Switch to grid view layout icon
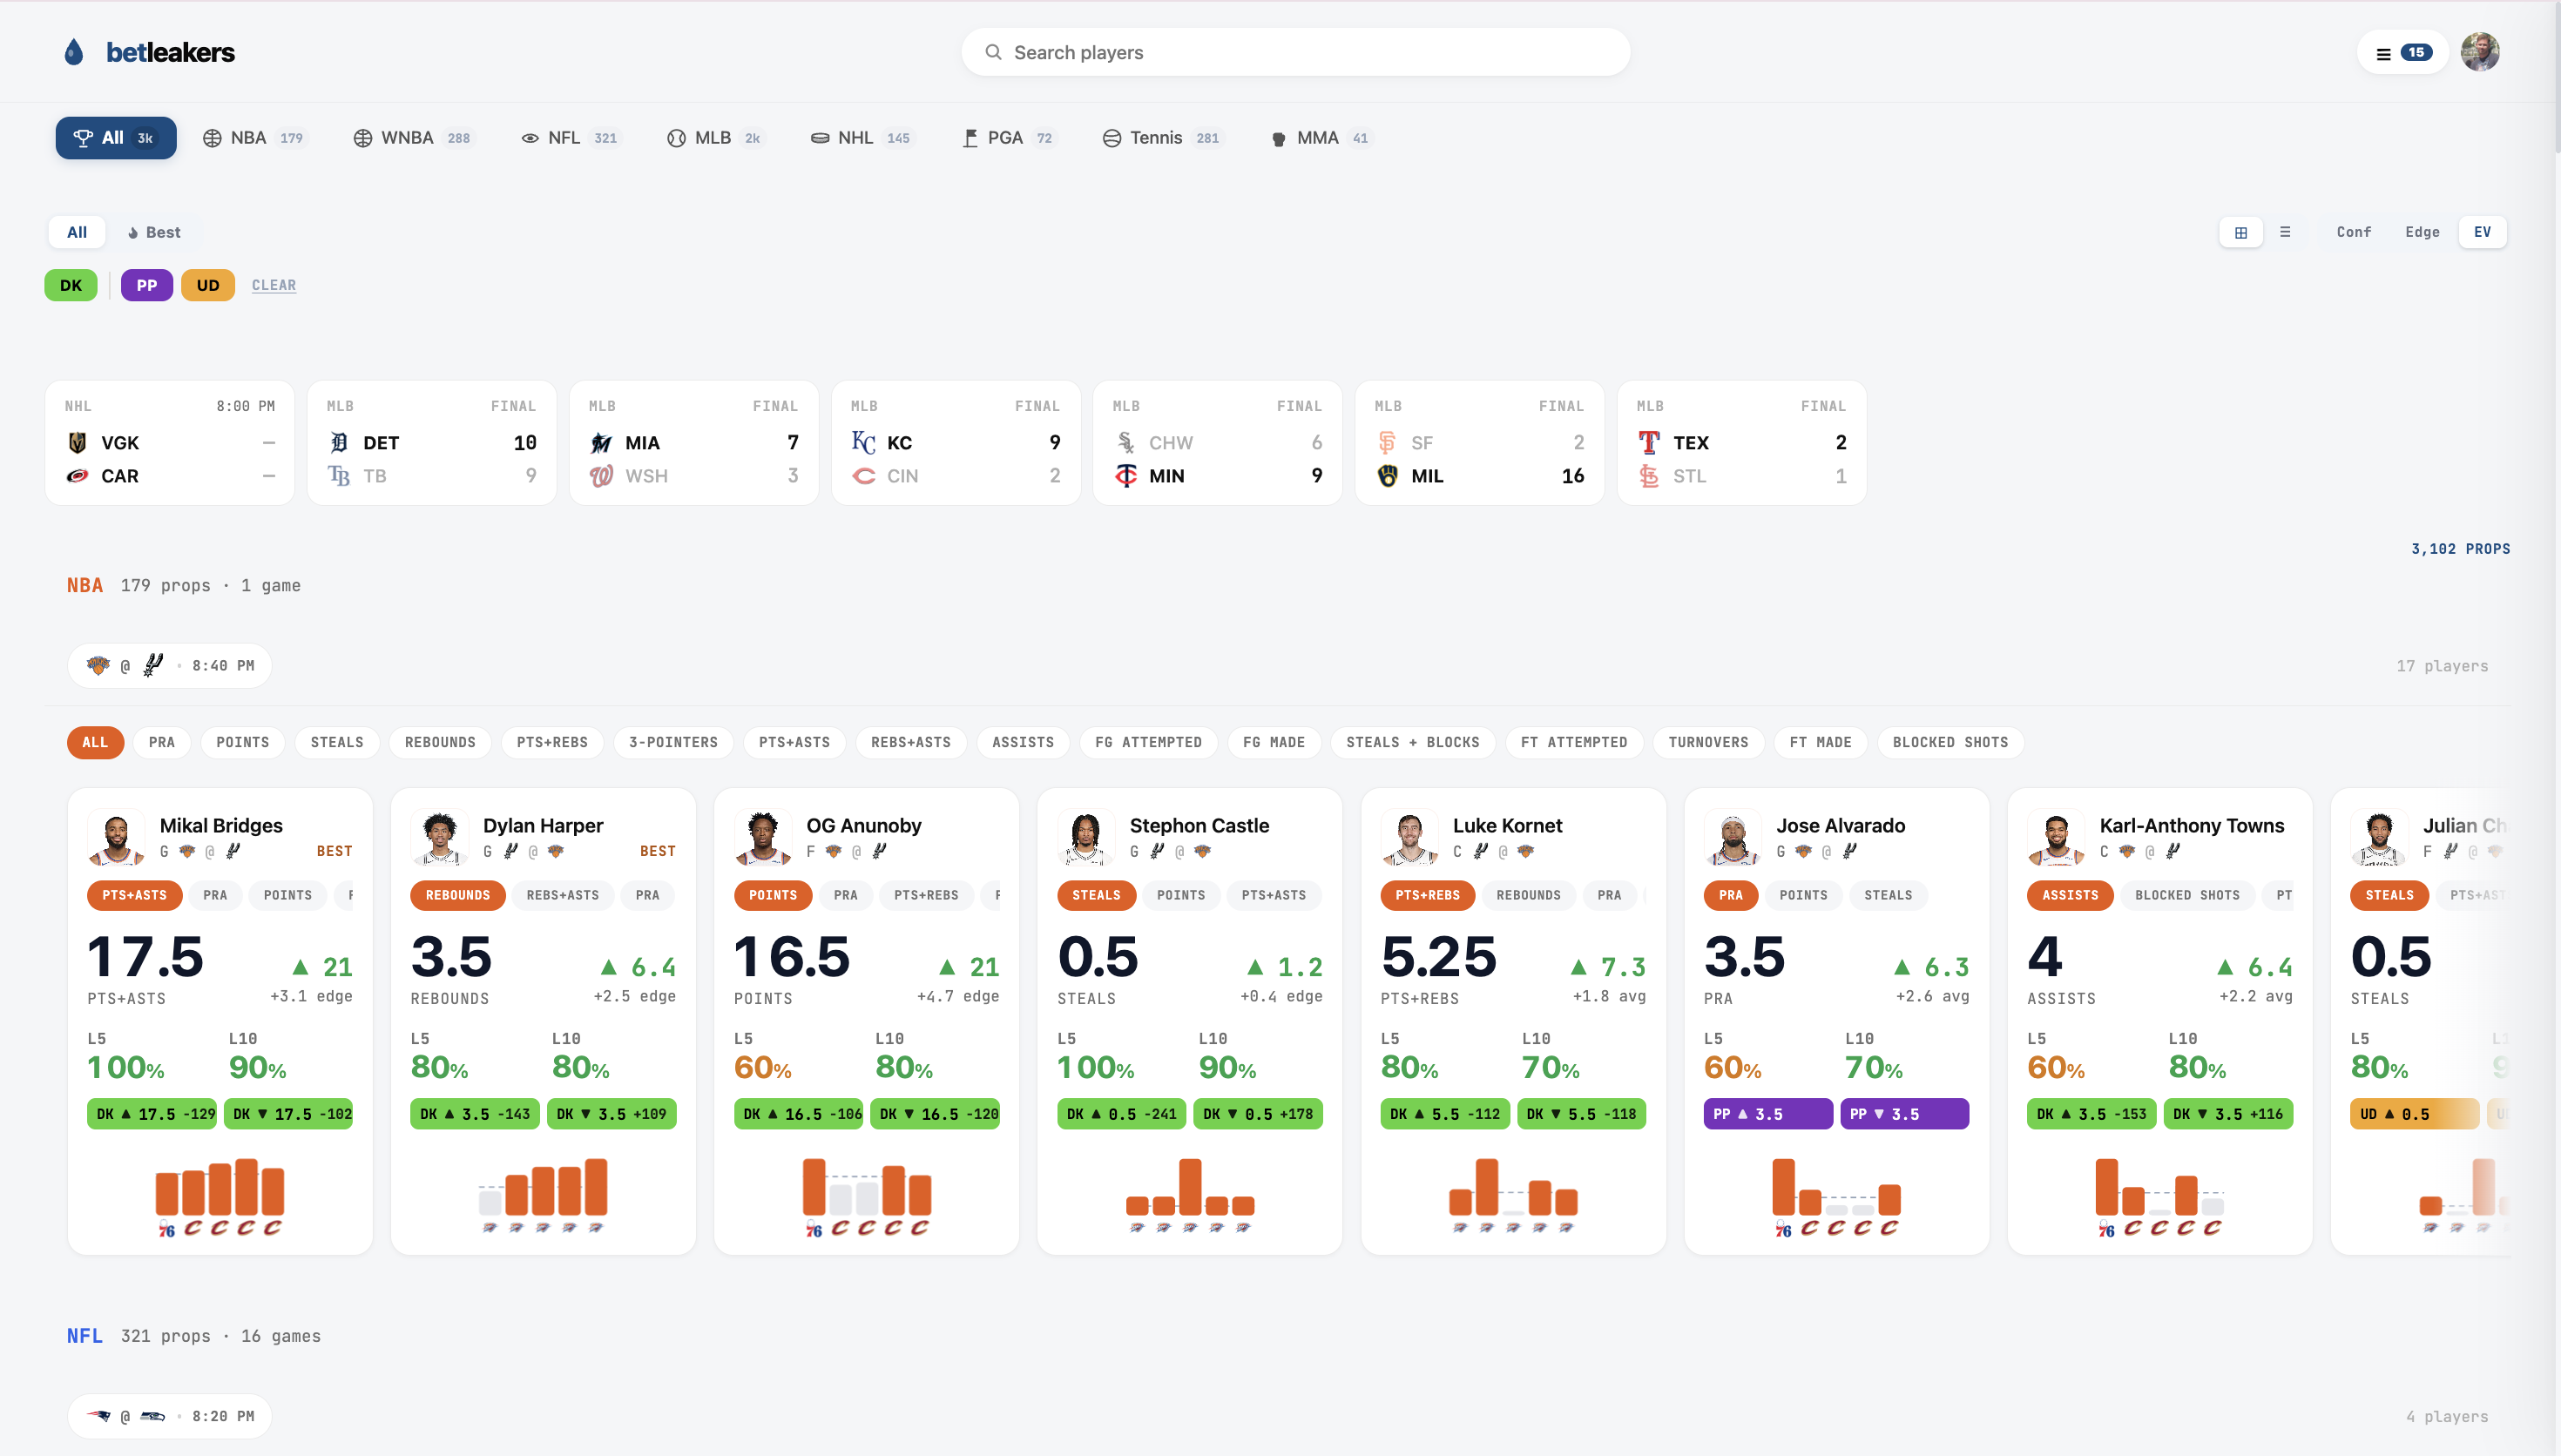The height and width of the screenshot is (1456, 2561). [2241, 232]
